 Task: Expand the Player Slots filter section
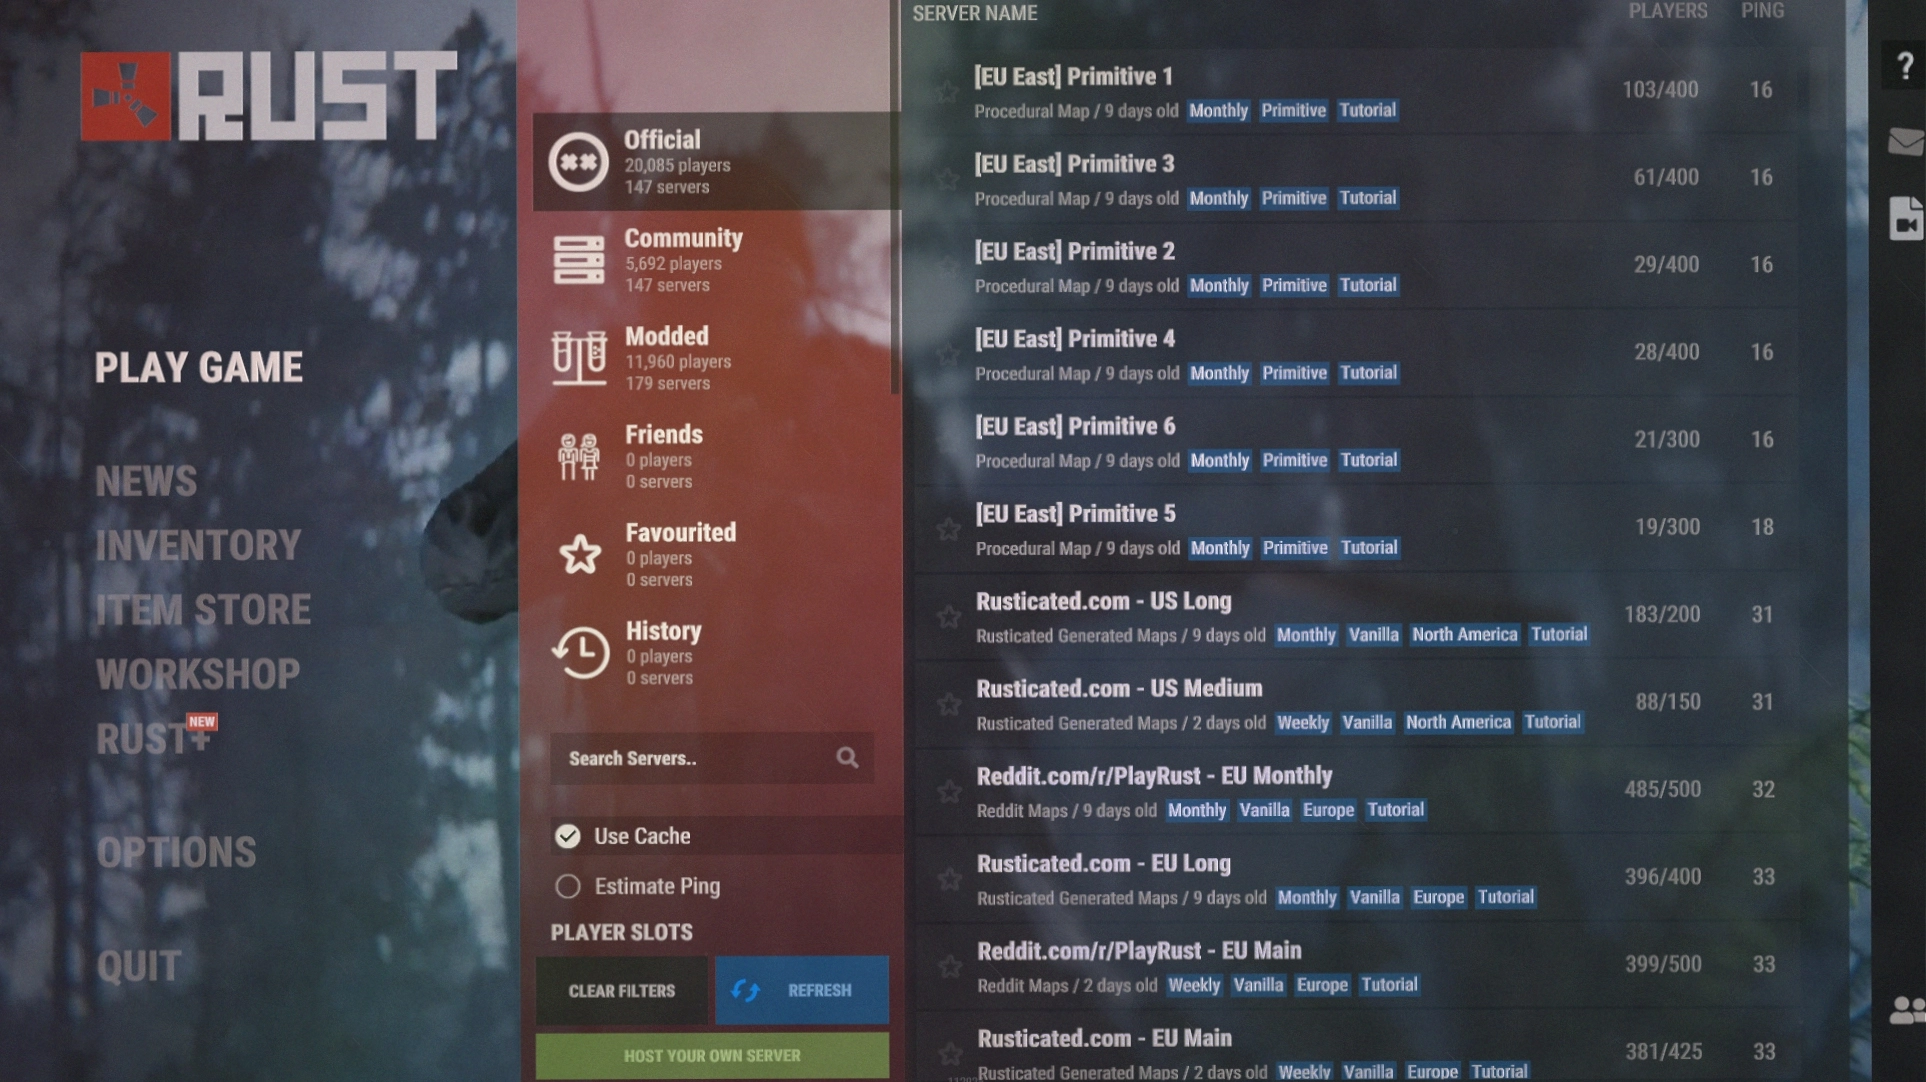(x=621, y=932)
